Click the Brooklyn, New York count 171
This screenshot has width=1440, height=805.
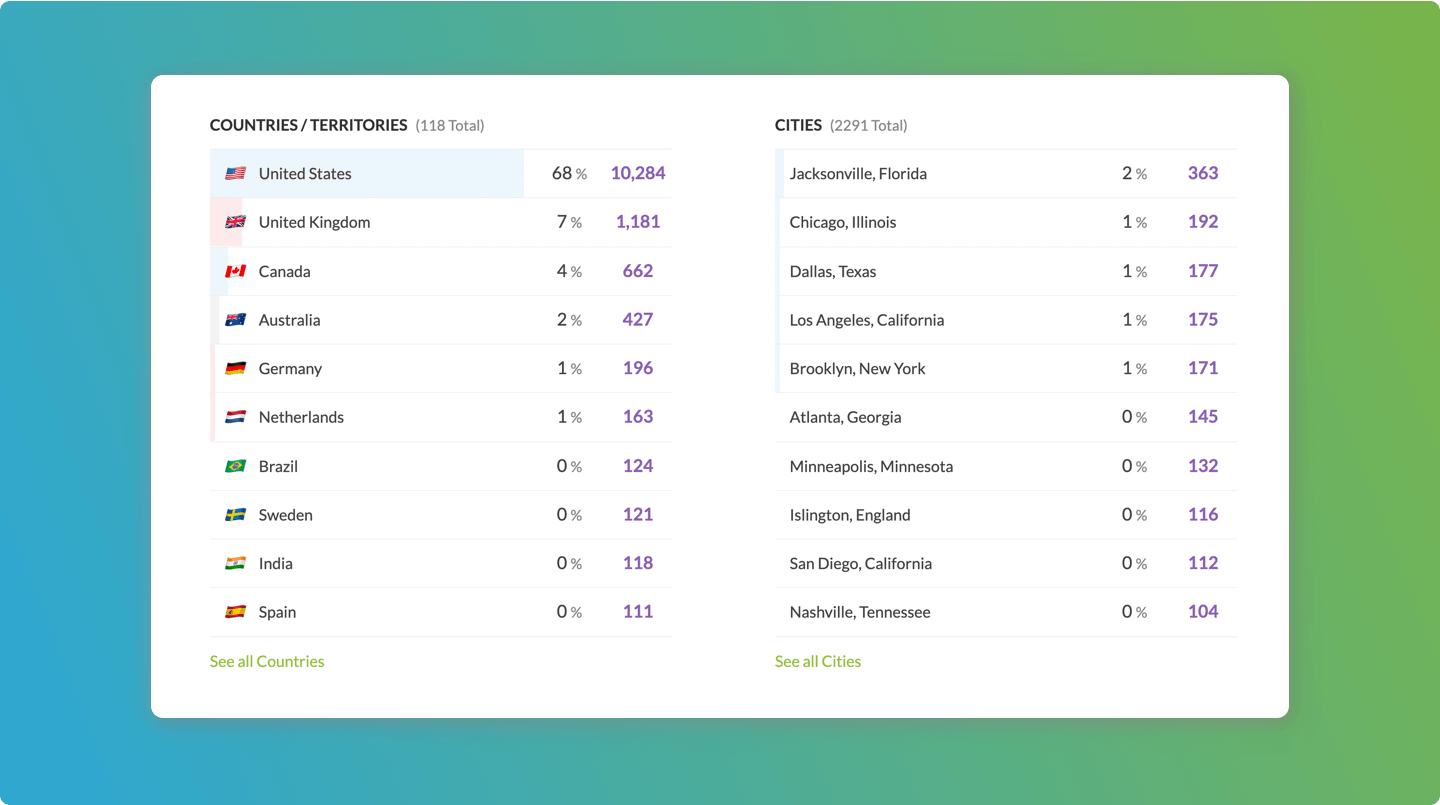pyautogui.click(x=1203, y=368)
